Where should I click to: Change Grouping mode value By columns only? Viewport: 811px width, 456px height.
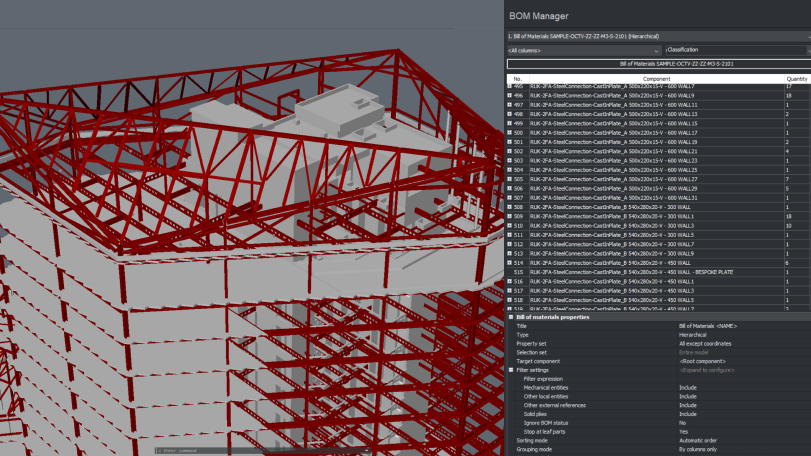[698, 449]
